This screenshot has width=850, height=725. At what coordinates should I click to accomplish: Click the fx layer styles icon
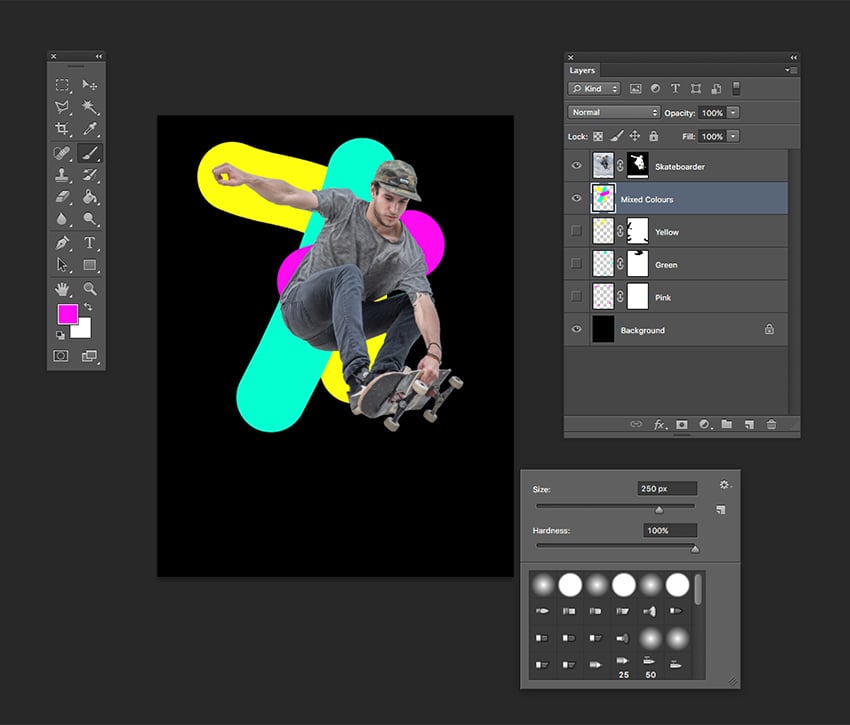click(659, 424)
